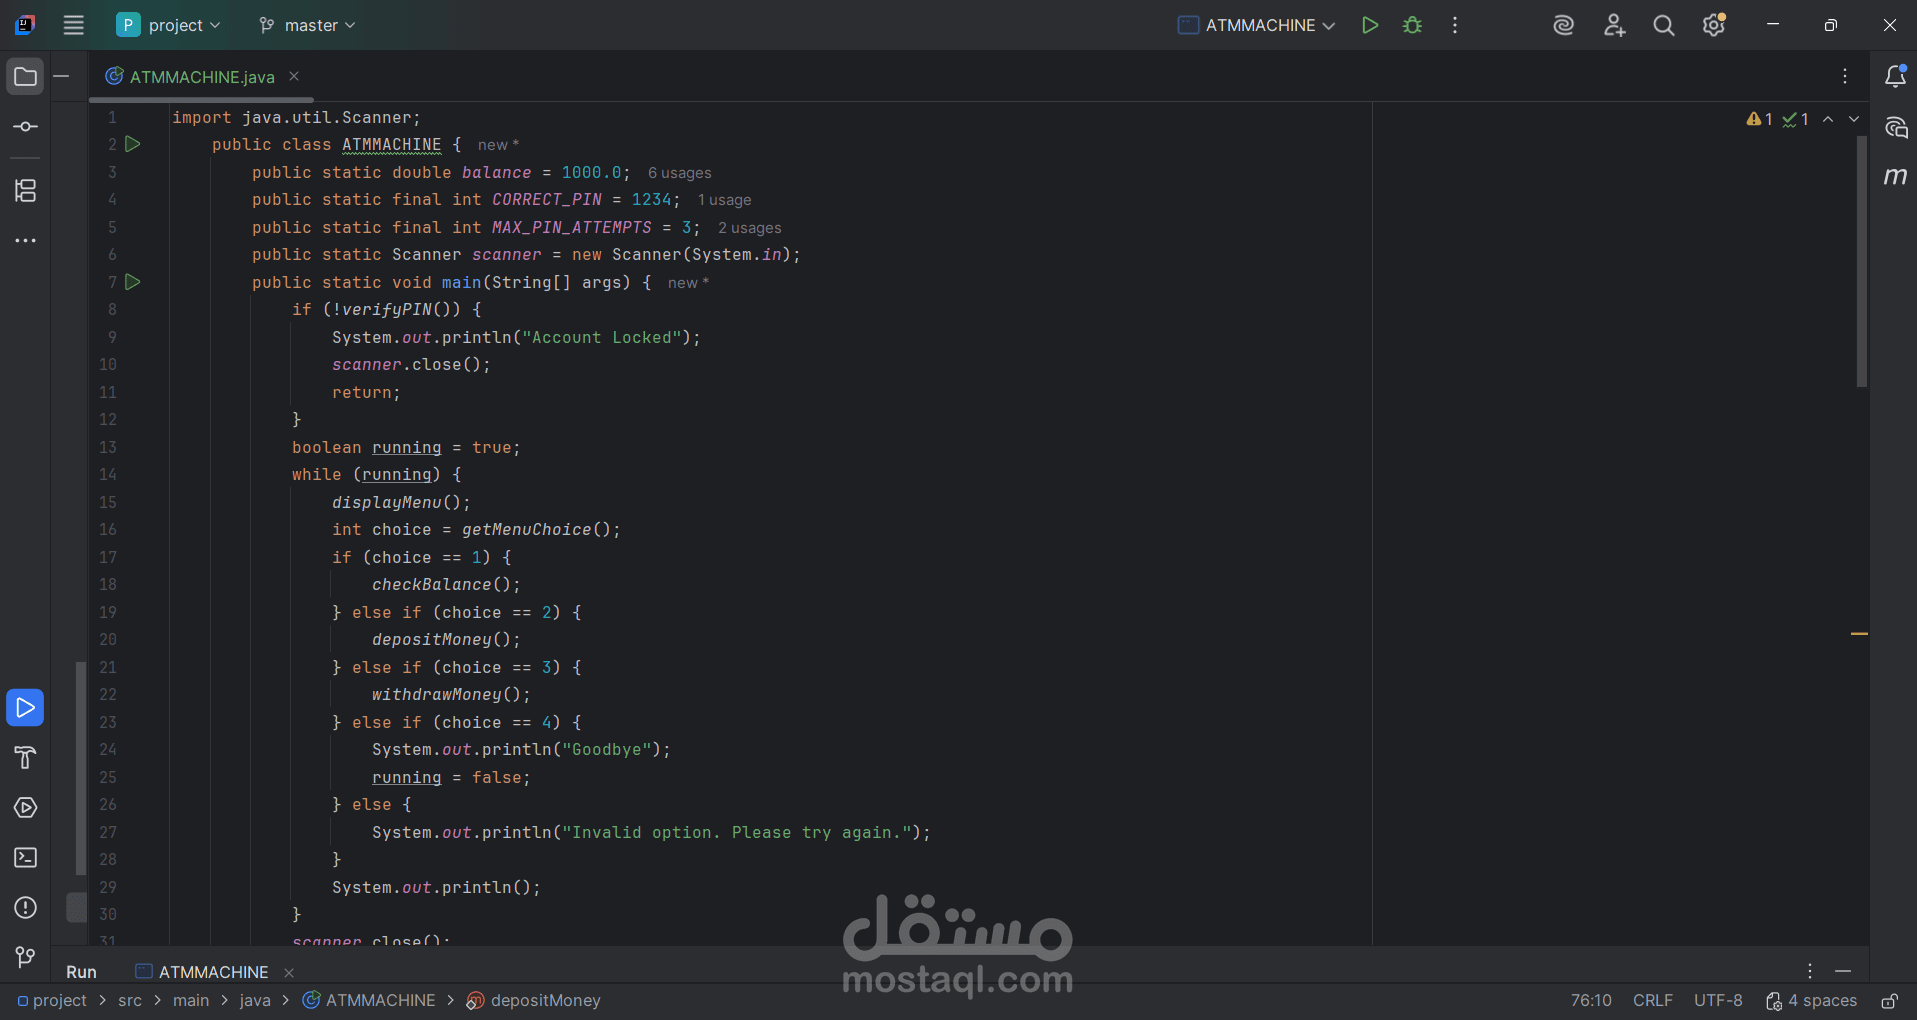Screen dimensions: 1917x1020
Task: Click the src breadcrumb
Action: point(130,1000)
